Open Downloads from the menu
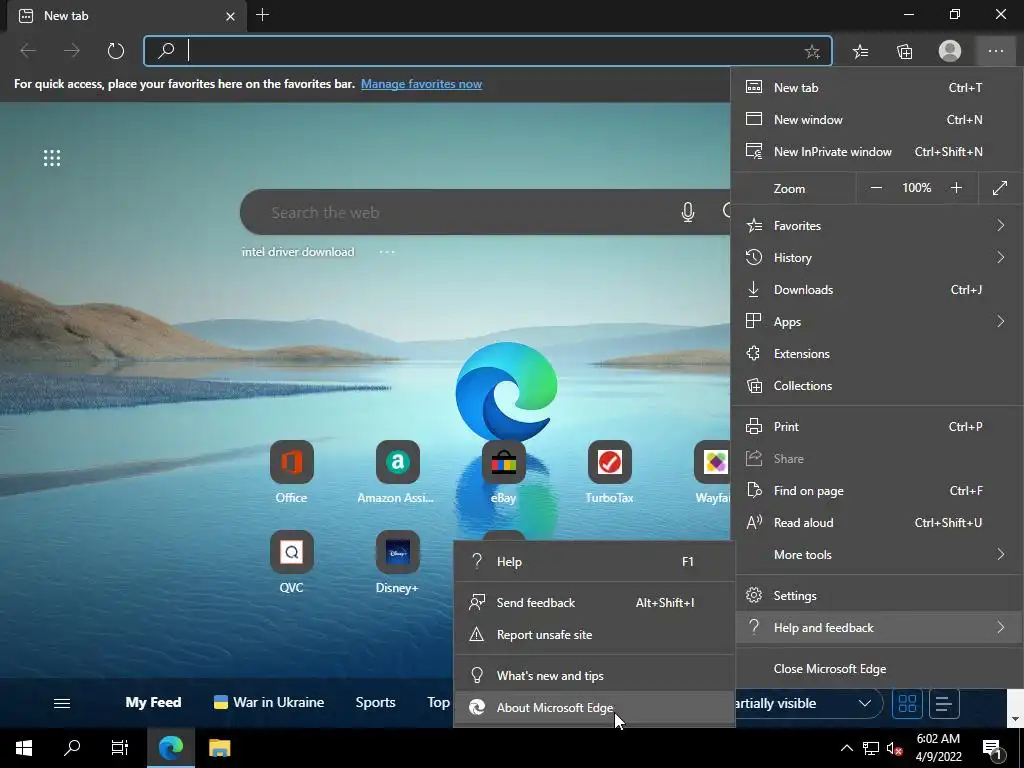This screenshot has width=1024, height=768. click(x=877, y=289)
